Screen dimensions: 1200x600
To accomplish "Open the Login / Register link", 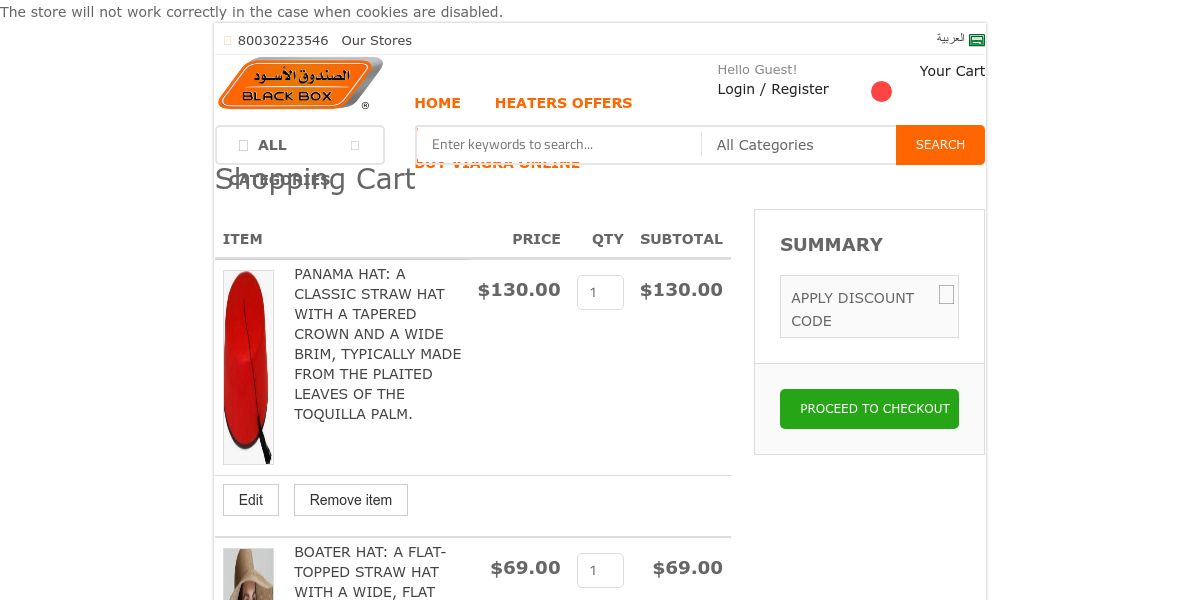I will (772, 89).
